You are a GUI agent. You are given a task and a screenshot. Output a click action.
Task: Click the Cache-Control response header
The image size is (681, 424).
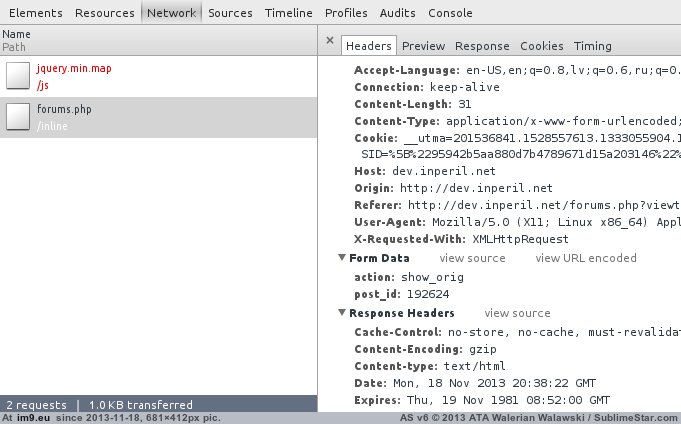click(517, 332)
